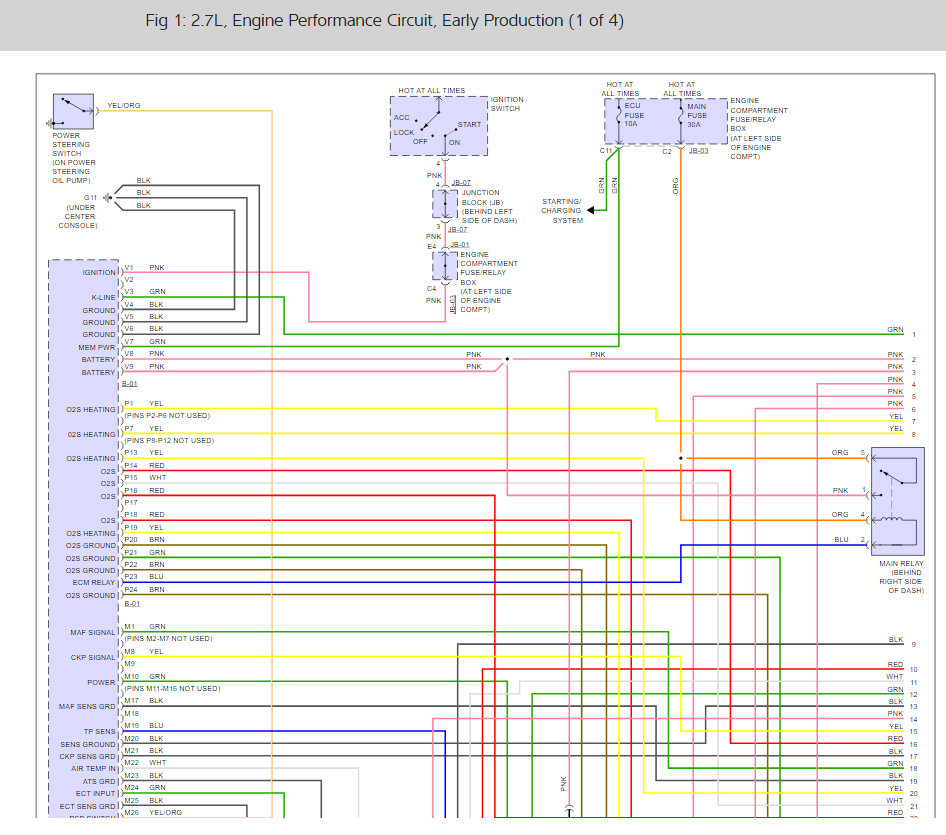Image resolution: width=946 pixels, height=835 pixels.
Task: Click the '(PINS P8-P12 NOT USED)' note
Action: pos(169,440)
